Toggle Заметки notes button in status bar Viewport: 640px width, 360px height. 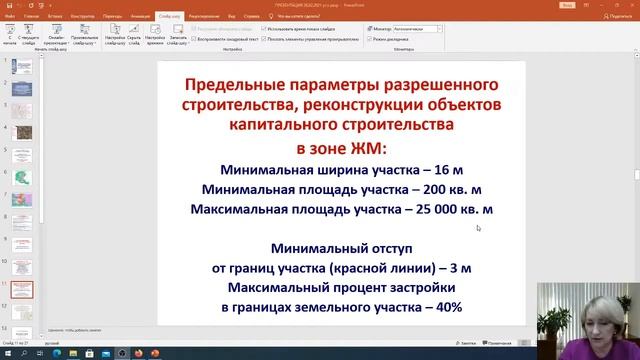tap(466, 343)
